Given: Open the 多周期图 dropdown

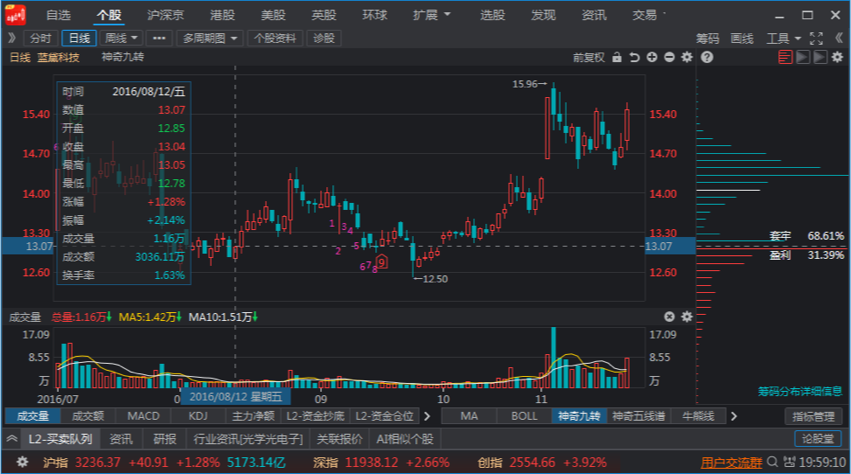Looking at the screenshot, I should click(210, 38).
